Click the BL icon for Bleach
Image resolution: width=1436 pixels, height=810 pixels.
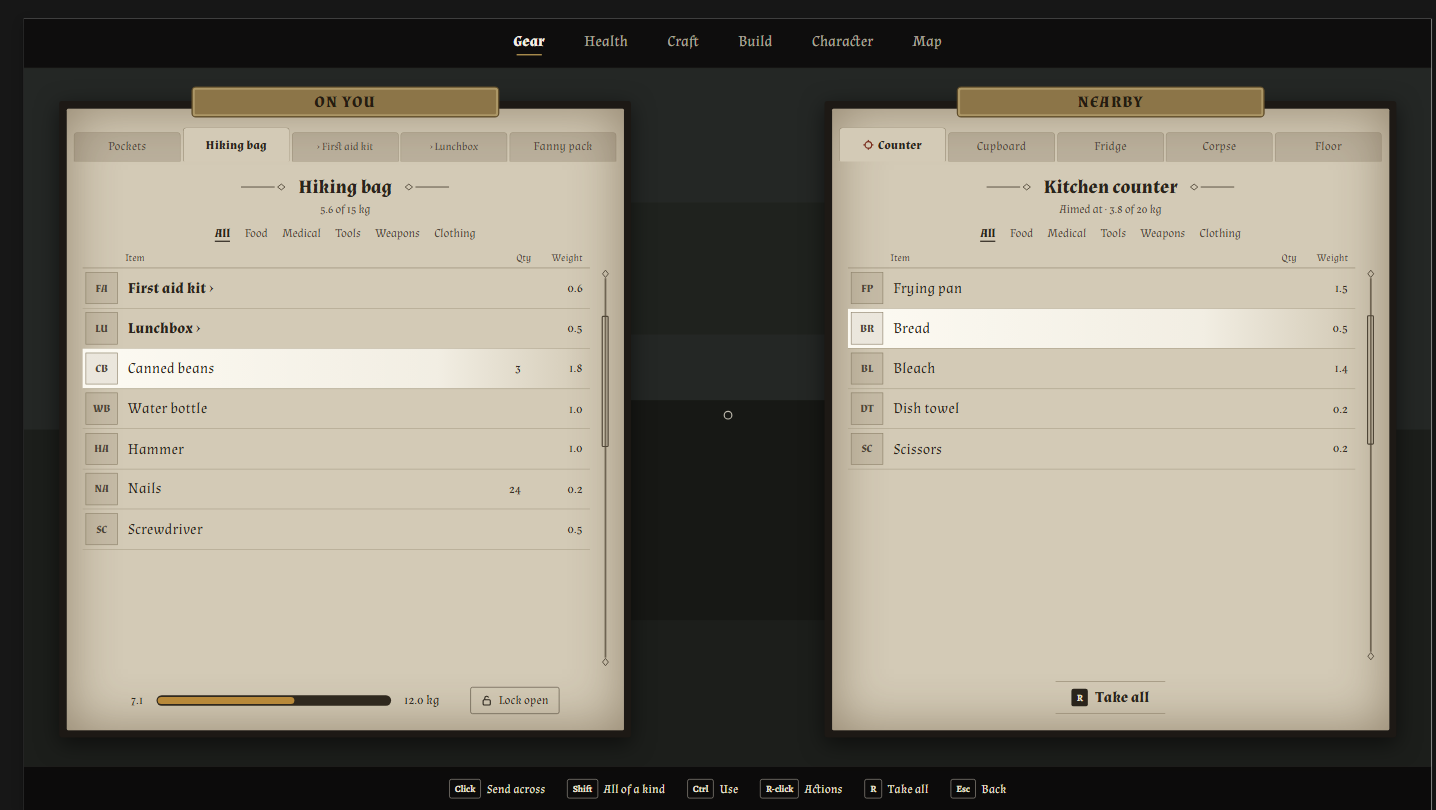click(x=867, y=368)
